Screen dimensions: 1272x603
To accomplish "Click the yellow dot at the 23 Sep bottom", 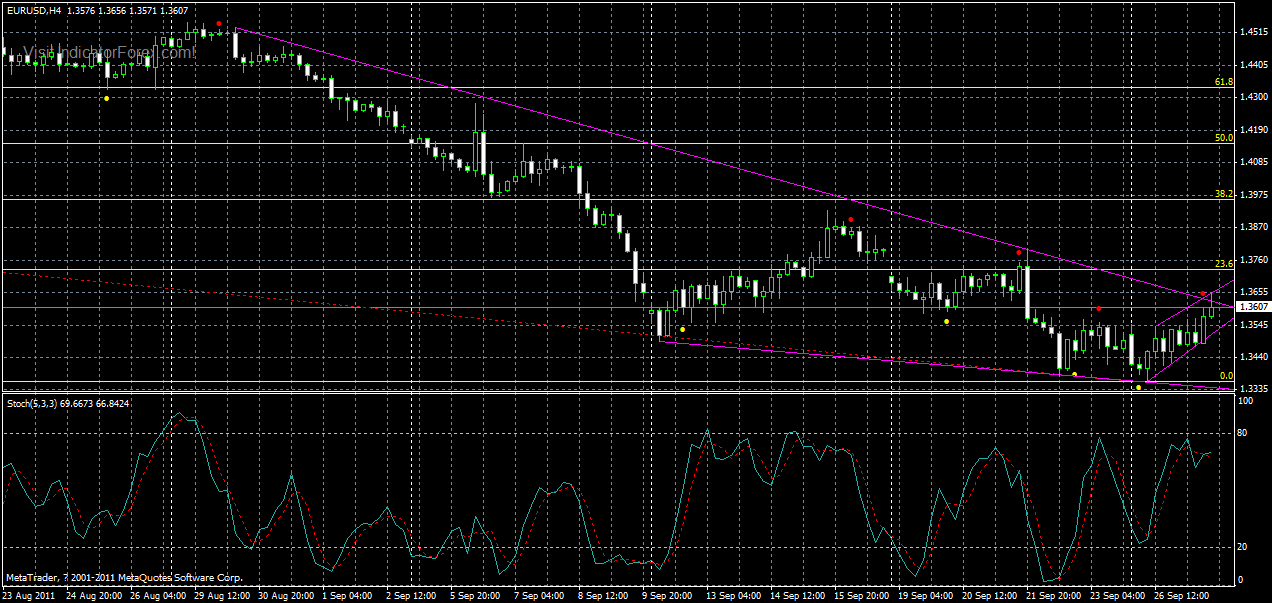I will 1137,385.
